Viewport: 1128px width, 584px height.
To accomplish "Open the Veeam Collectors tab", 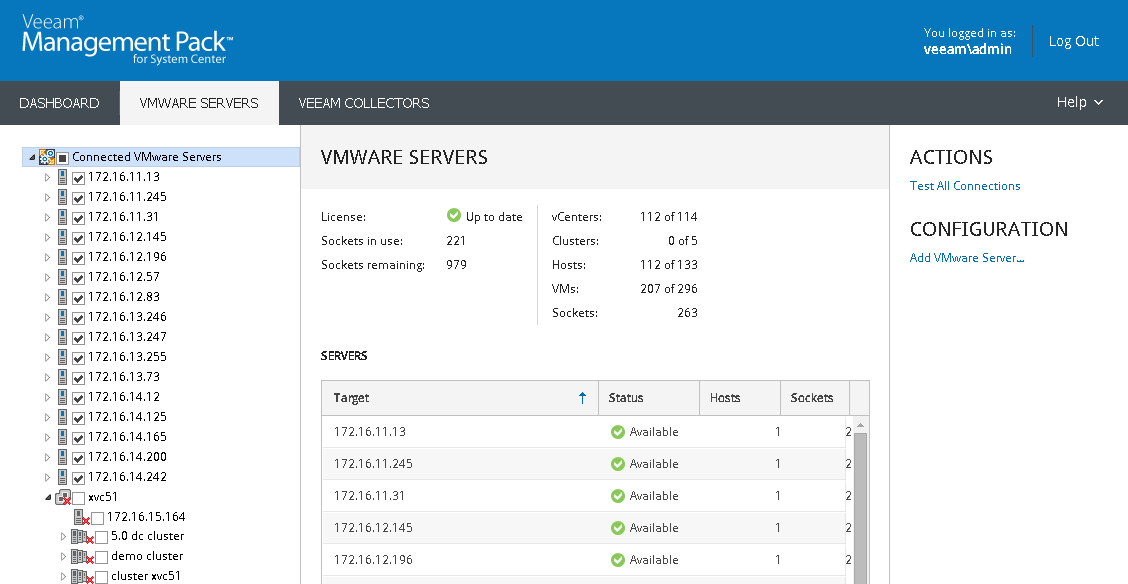I will (x=364, y=103).
